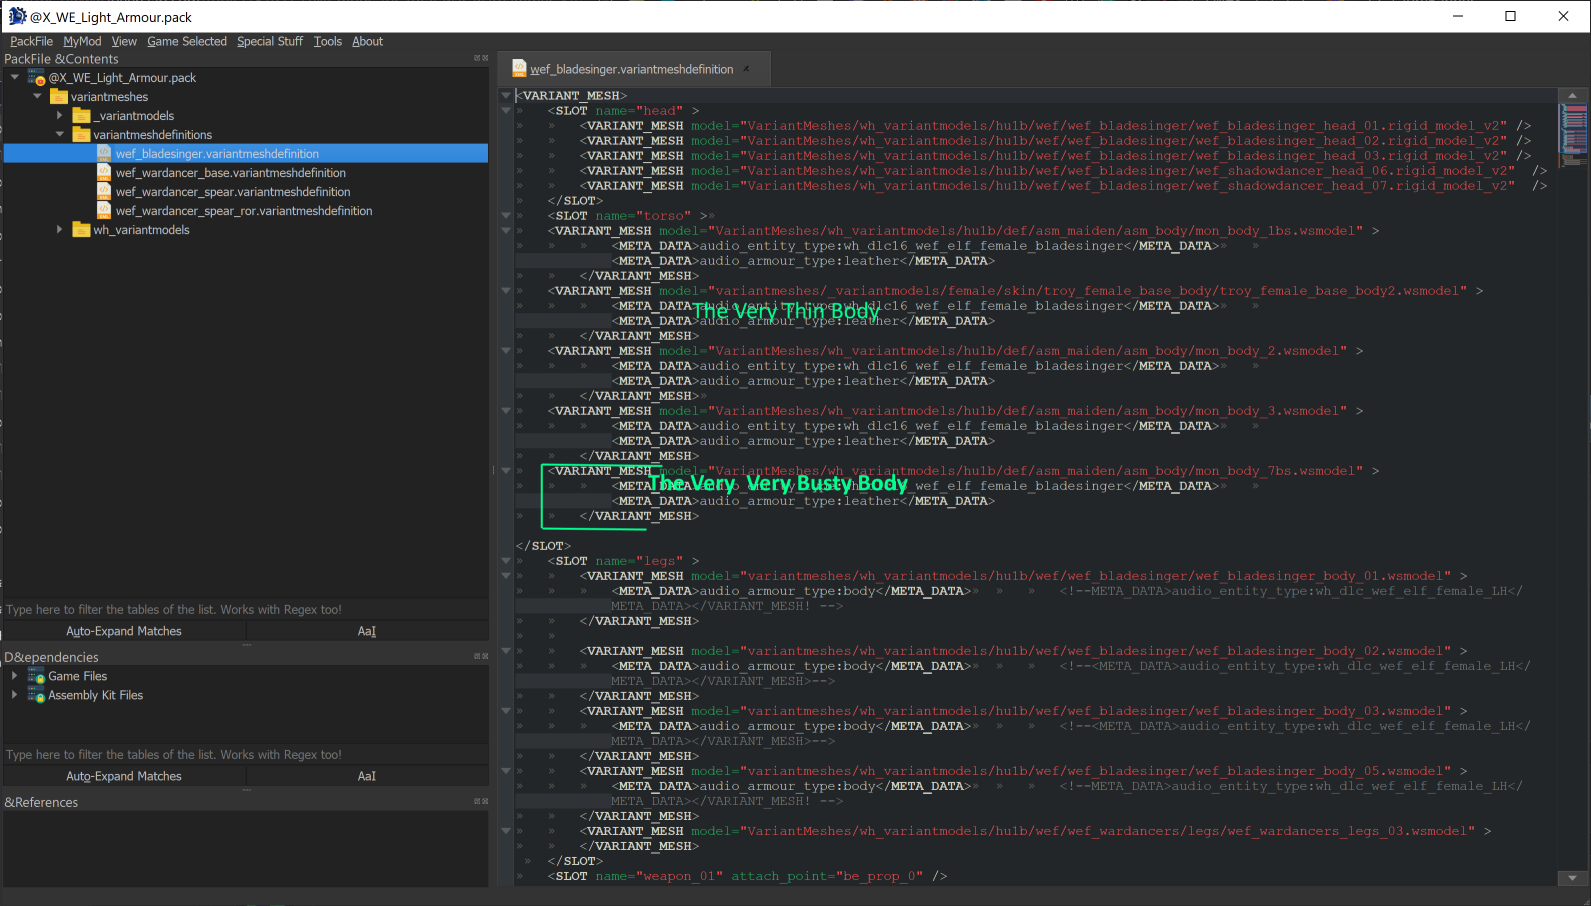This screenshot has height=906, width=1591.
Task: Close the References panel
Action: coord(485,801)
